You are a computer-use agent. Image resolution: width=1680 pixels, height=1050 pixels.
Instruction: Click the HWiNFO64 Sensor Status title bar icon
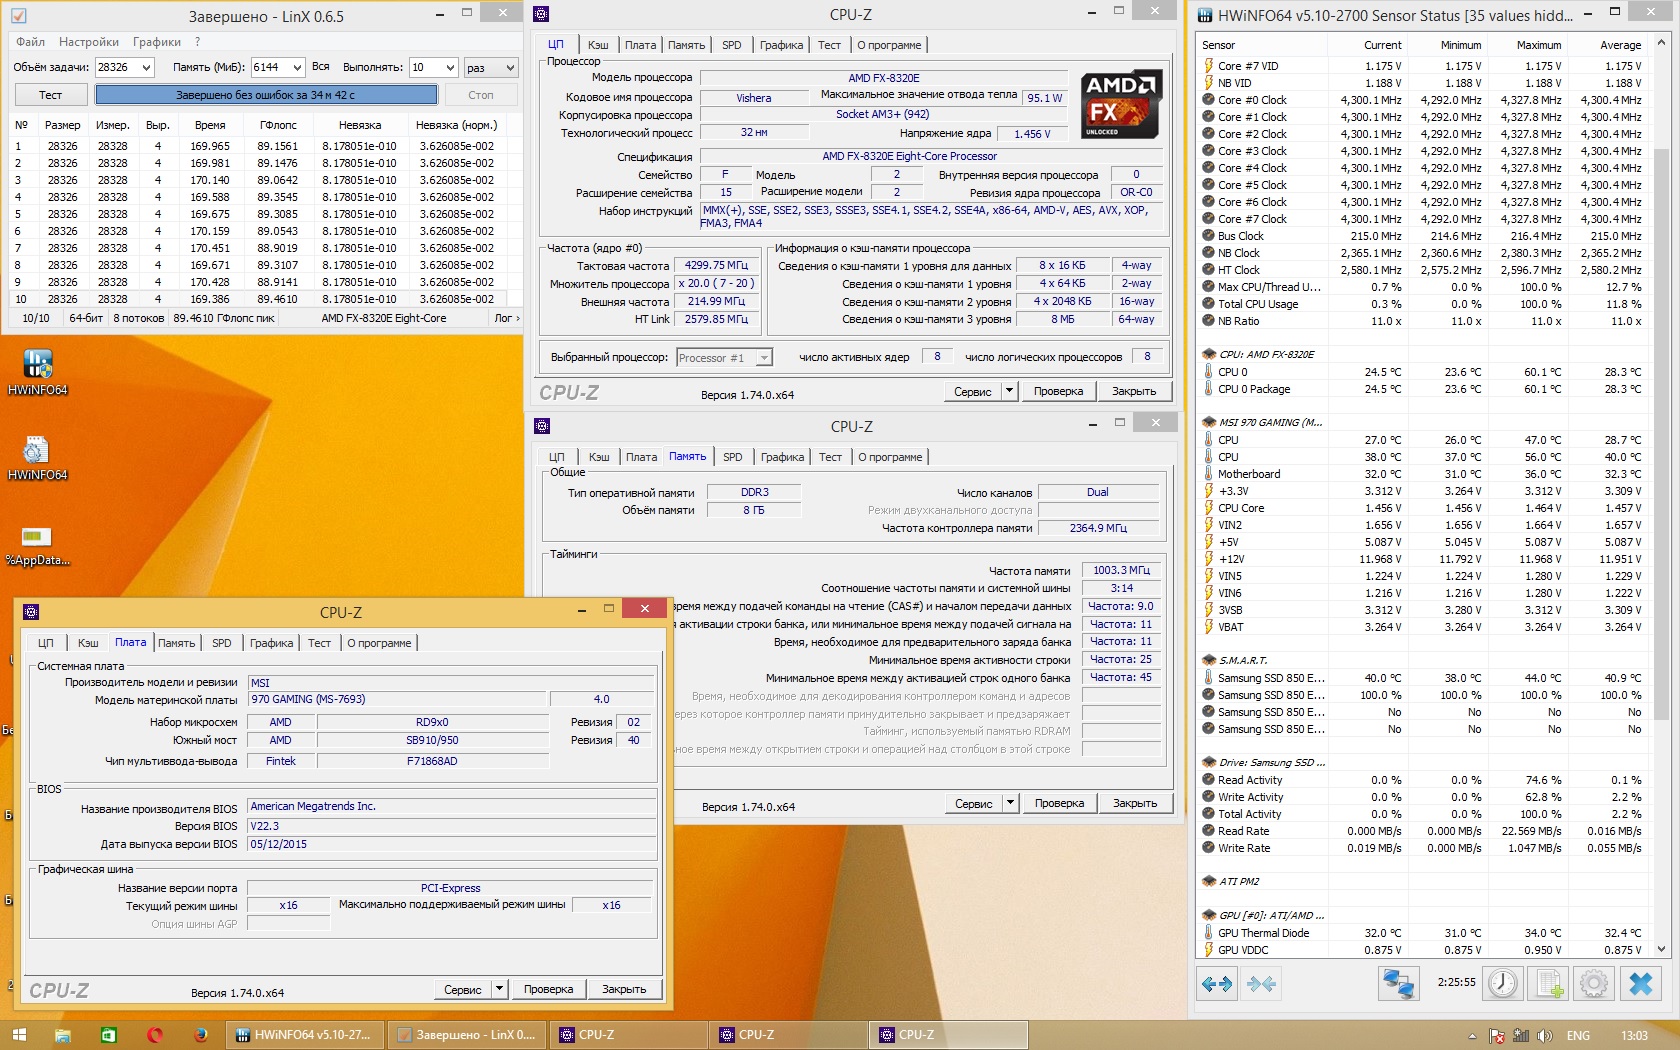point(1206,15)
